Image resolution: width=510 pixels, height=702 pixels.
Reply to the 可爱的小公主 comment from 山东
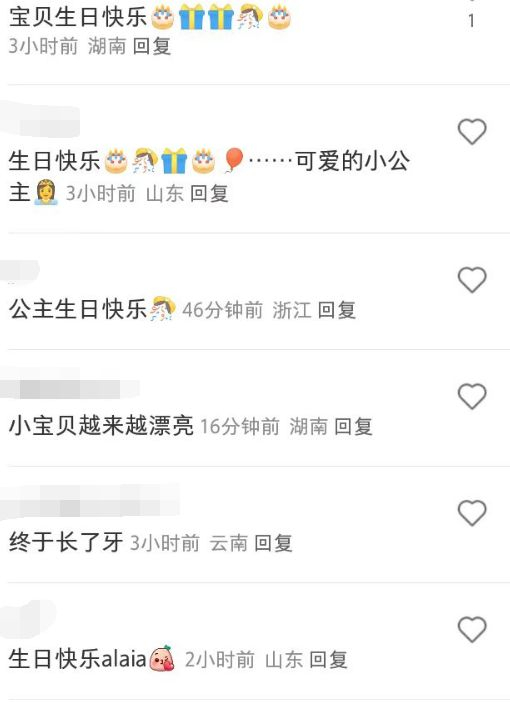pos(209,193)
